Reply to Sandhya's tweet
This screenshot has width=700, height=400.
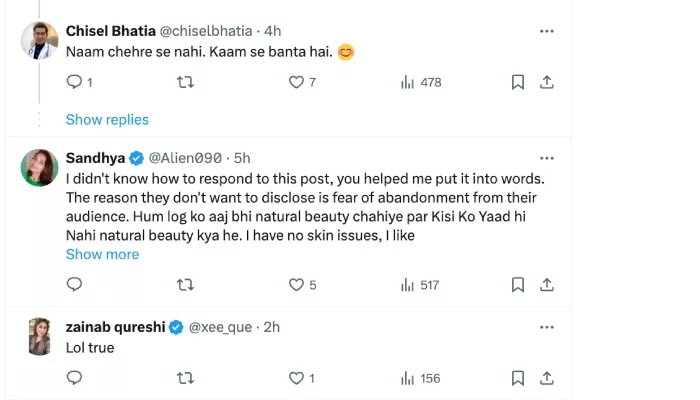click(74, 285)
